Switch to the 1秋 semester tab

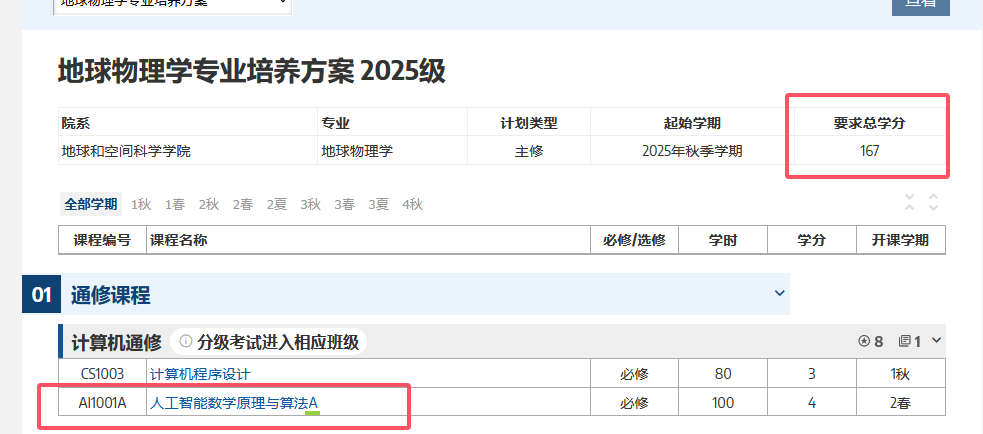point(141,205)
